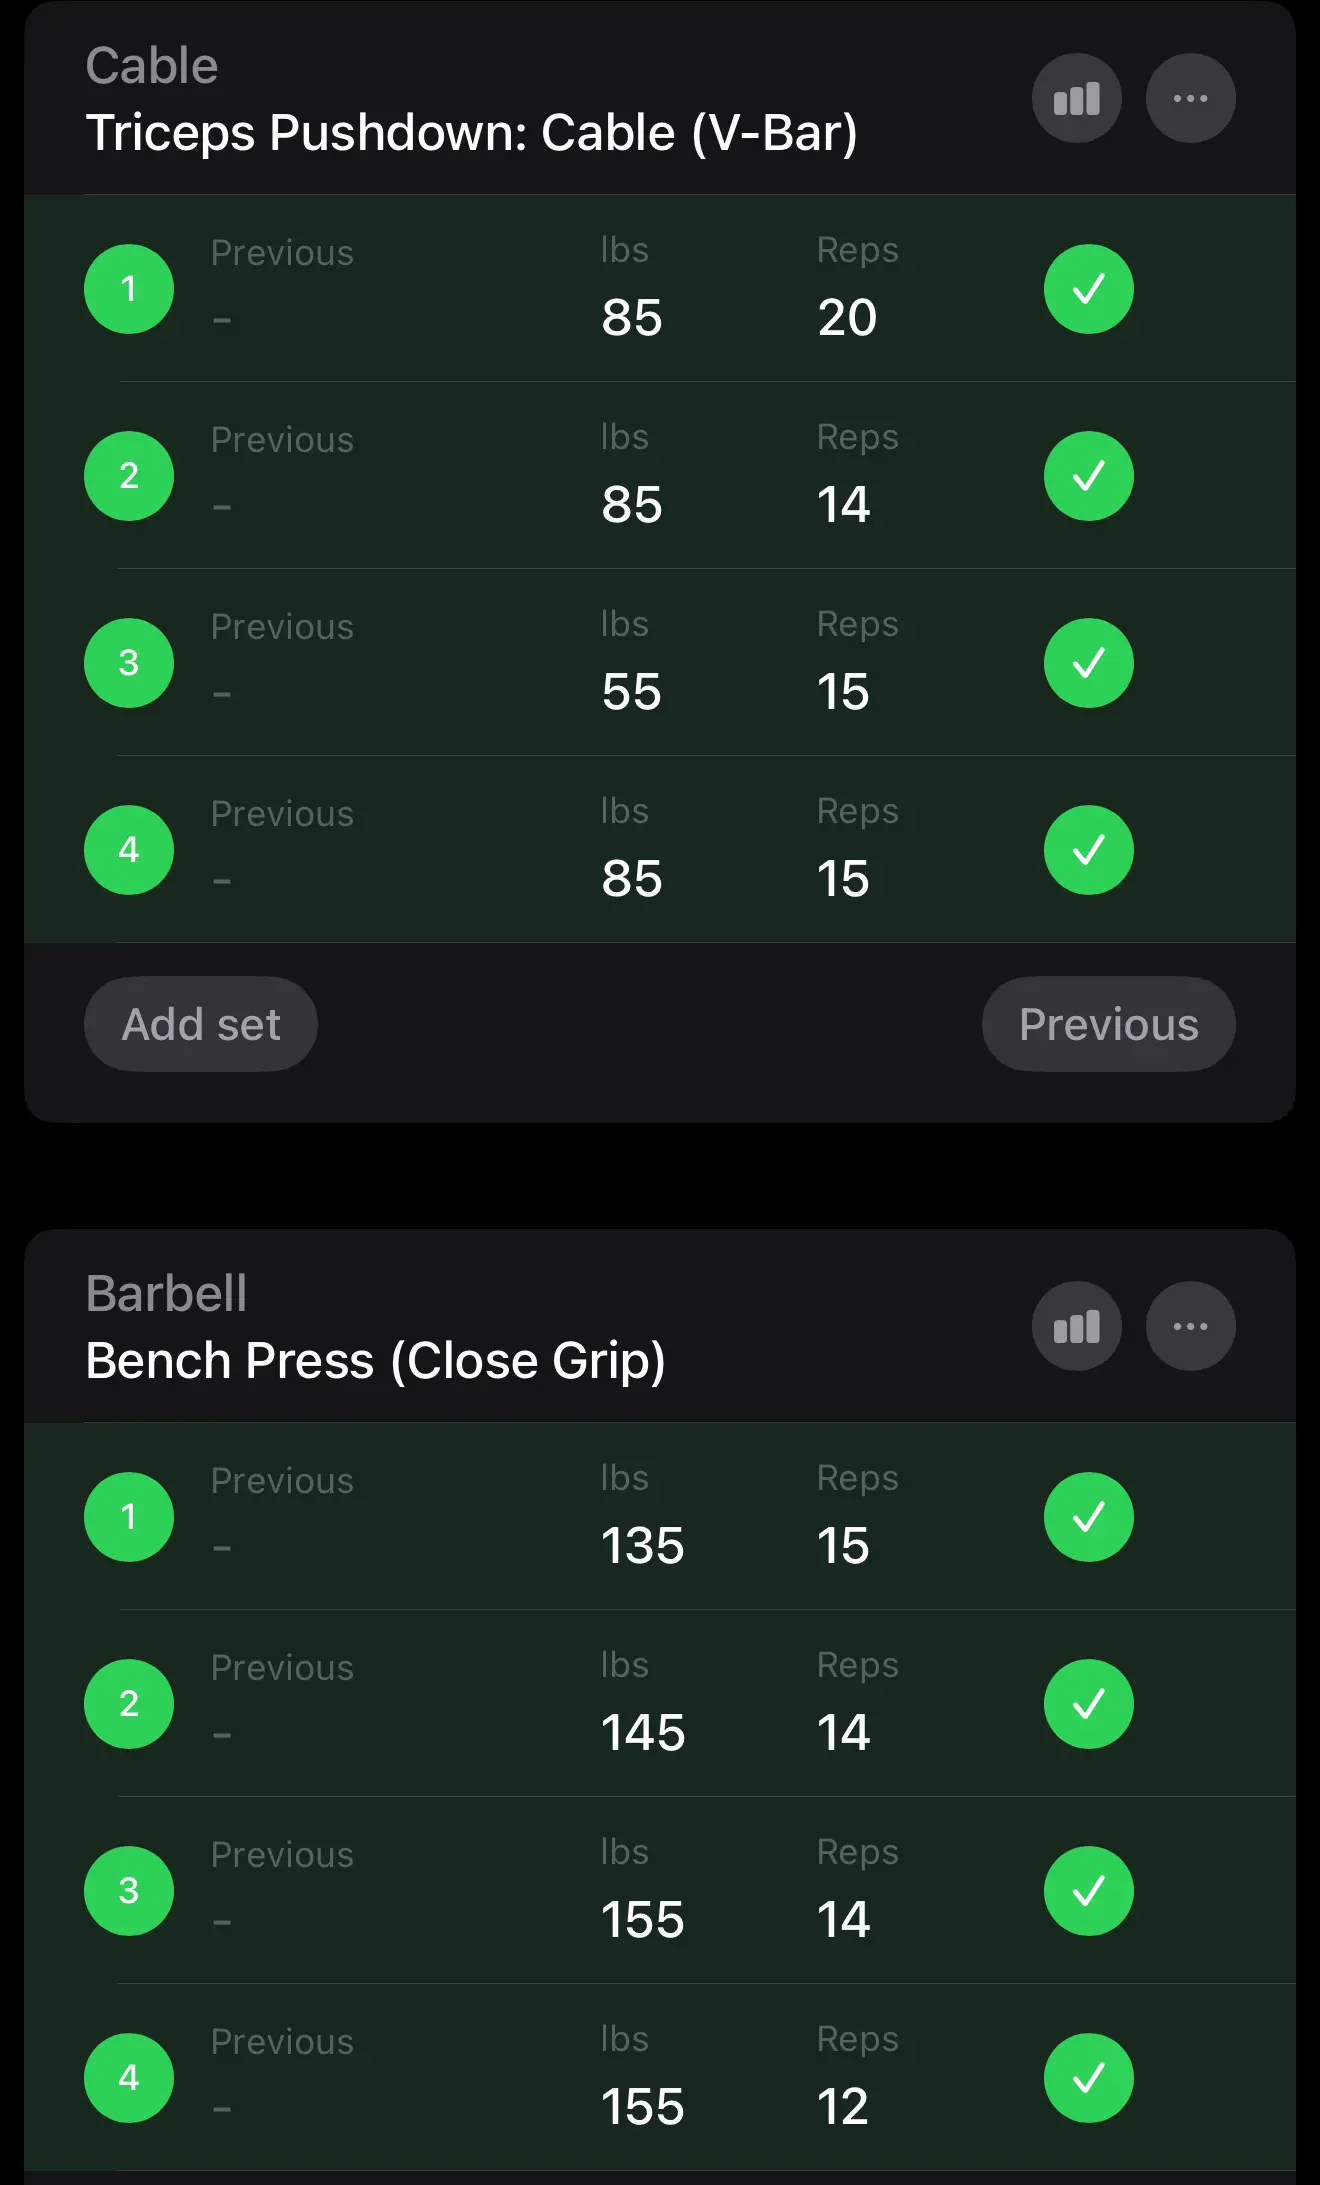Uncheck completed Bench Press set 1

coord(1088,1517)
